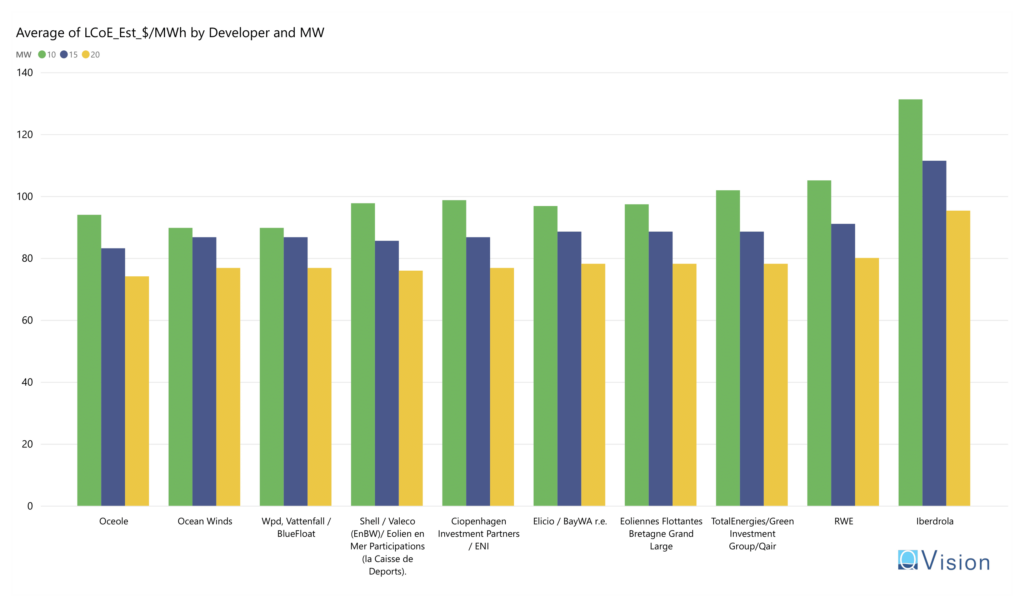Click the yellow 20 MW legend dot

click(x=86, y=55)
